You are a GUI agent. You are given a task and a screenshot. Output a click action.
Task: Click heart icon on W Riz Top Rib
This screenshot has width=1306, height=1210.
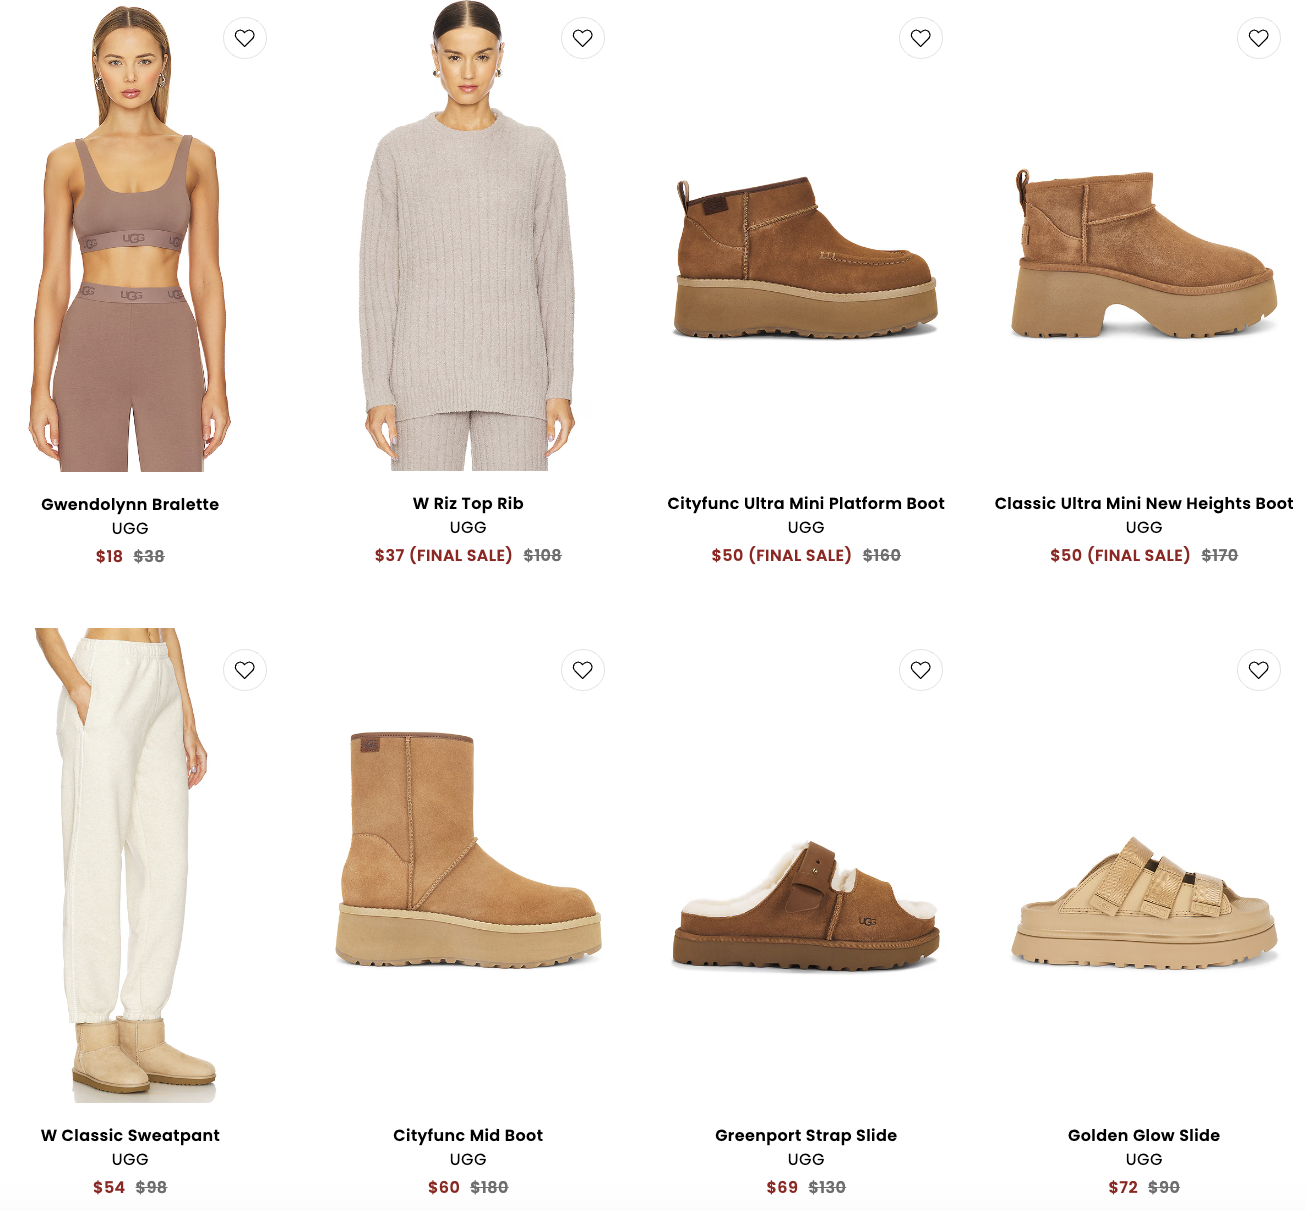pyautogui.click(x=583, y=38)
